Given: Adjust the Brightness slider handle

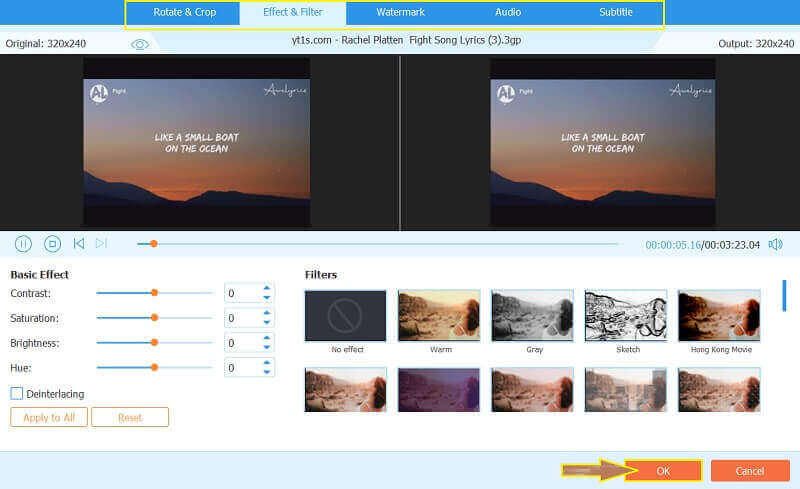Looking at the screenshot, I should [x=154, y=343].
